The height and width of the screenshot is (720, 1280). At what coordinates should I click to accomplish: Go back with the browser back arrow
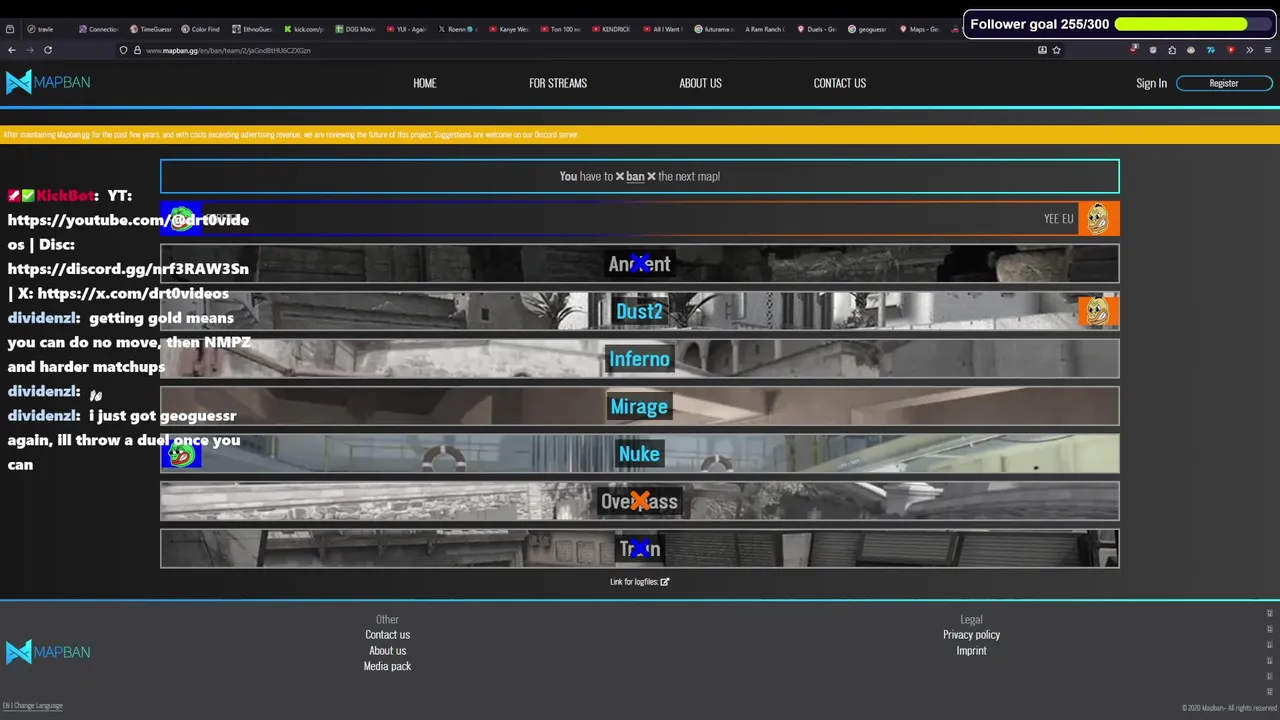[x=12, y=50]
